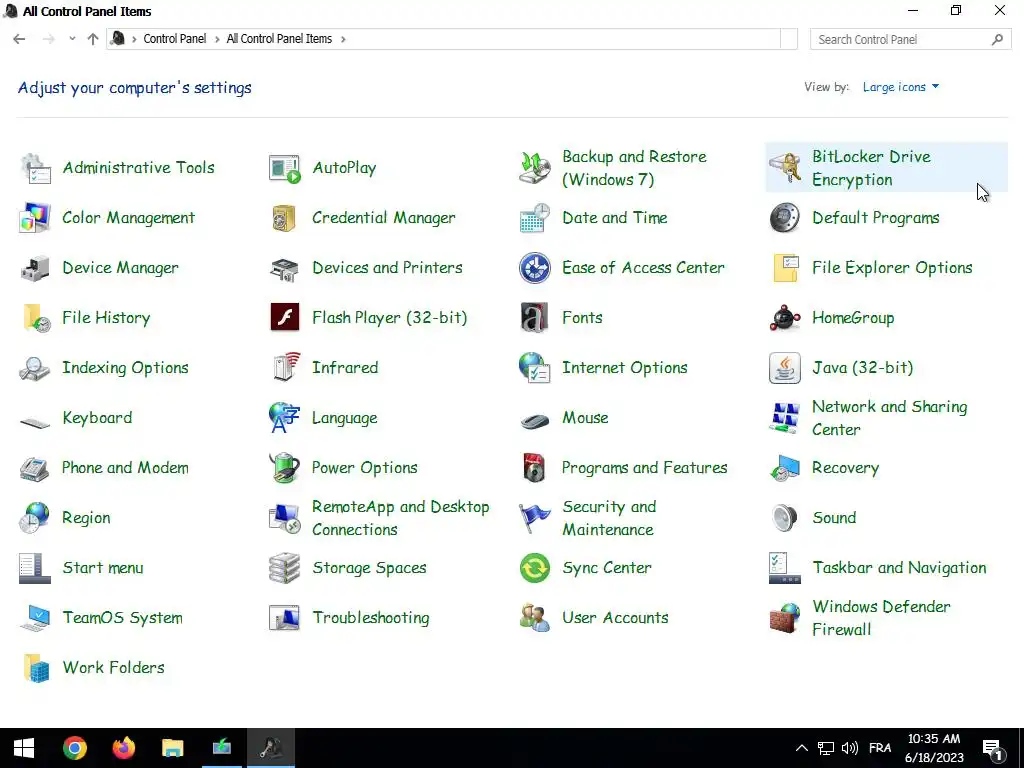Click the taskbar volume icon

click(x=850, y=748)
